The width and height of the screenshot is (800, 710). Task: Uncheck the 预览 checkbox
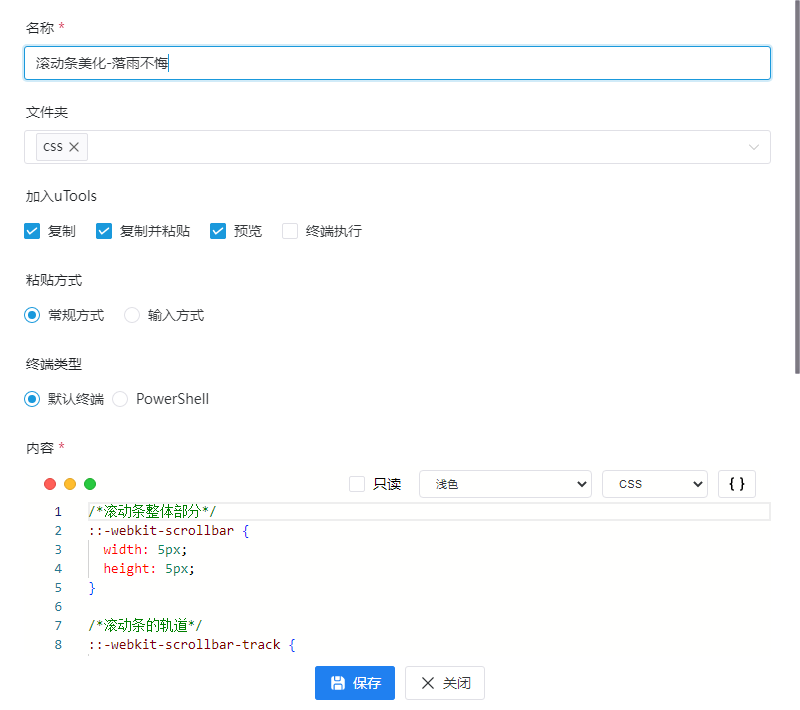tap(218, 231)
